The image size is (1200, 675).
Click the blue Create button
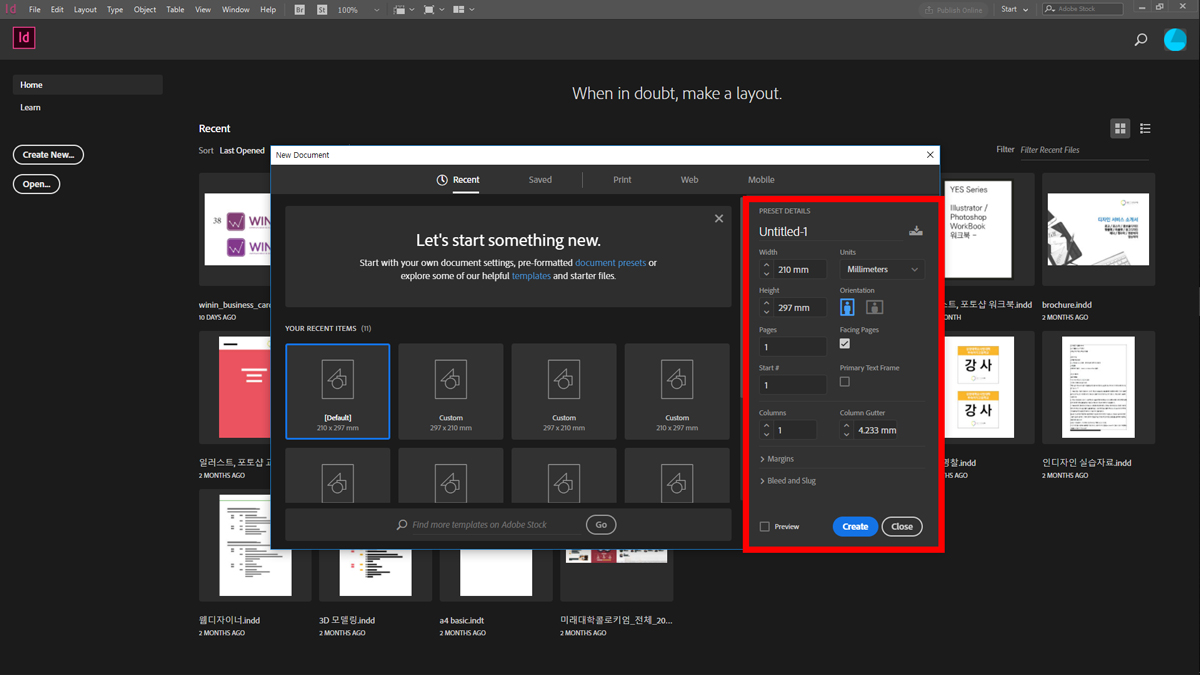(x=855, y=527)
